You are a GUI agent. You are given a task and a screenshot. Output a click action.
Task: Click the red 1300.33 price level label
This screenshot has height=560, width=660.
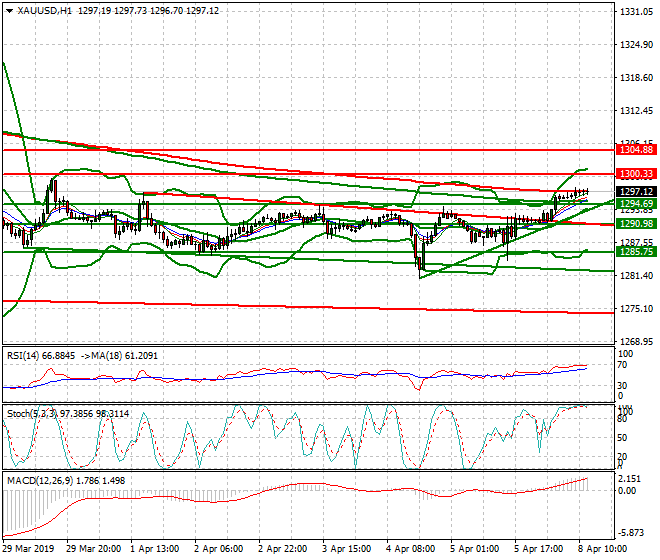[636, 173]
